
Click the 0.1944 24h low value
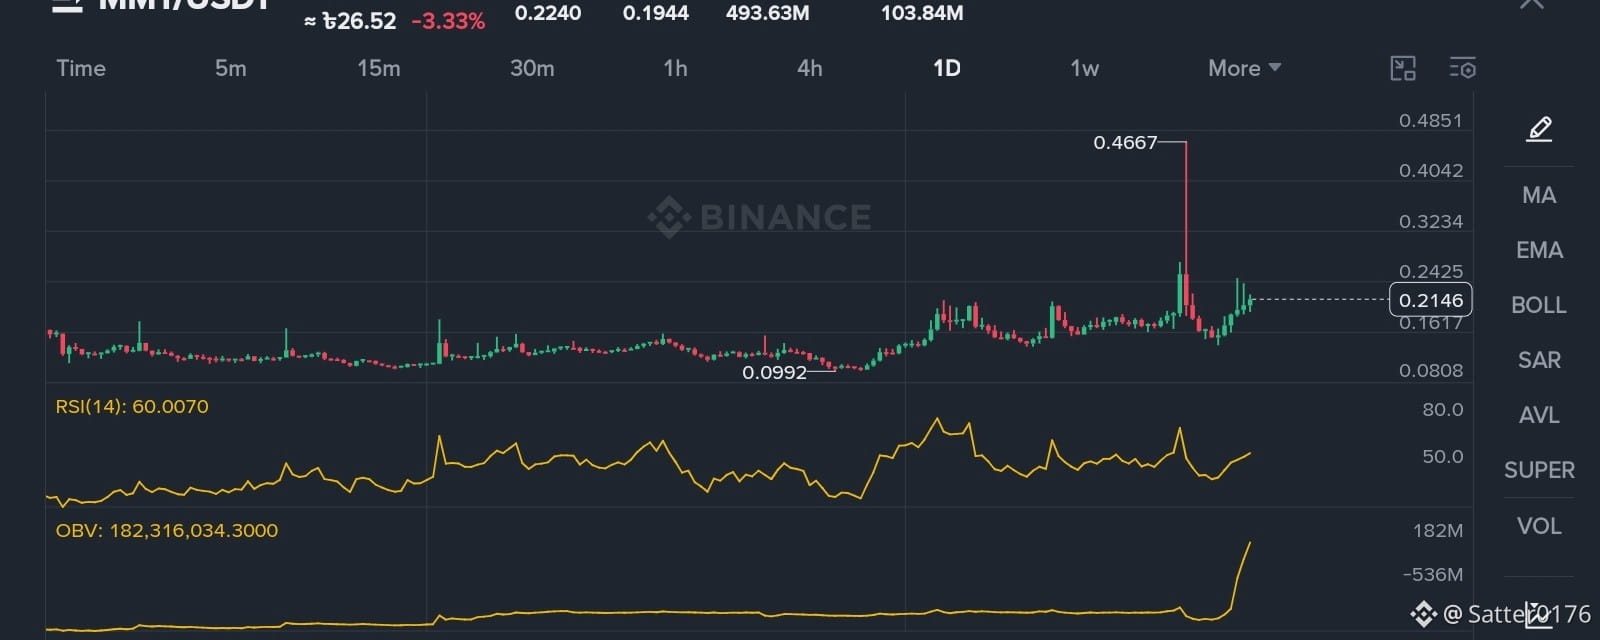click(x=656, y=13)
